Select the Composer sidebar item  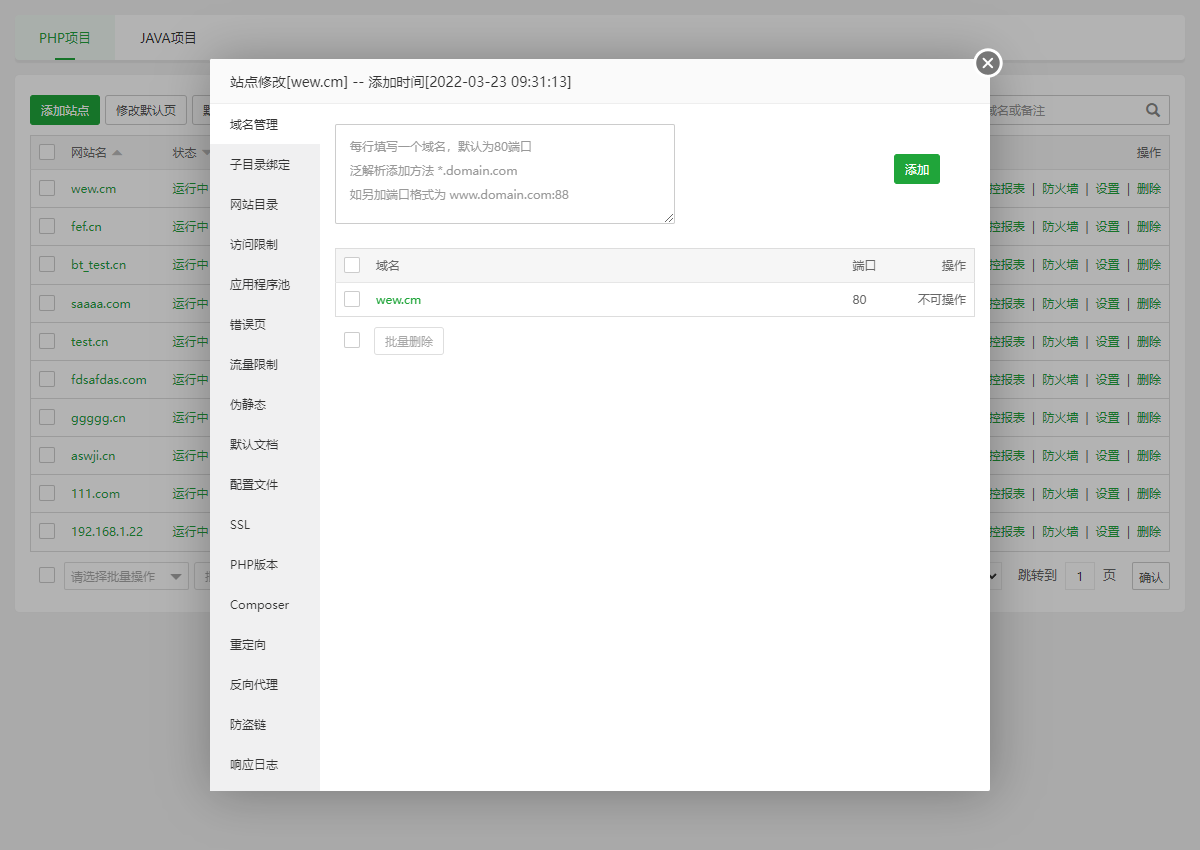259,605
